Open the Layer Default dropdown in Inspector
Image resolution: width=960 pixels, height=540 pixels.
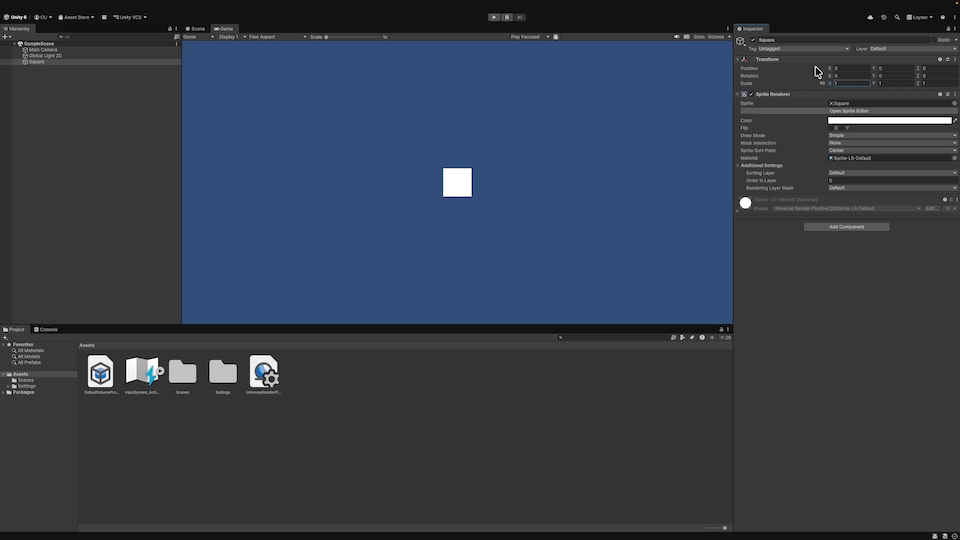click(x=913, y=49)
